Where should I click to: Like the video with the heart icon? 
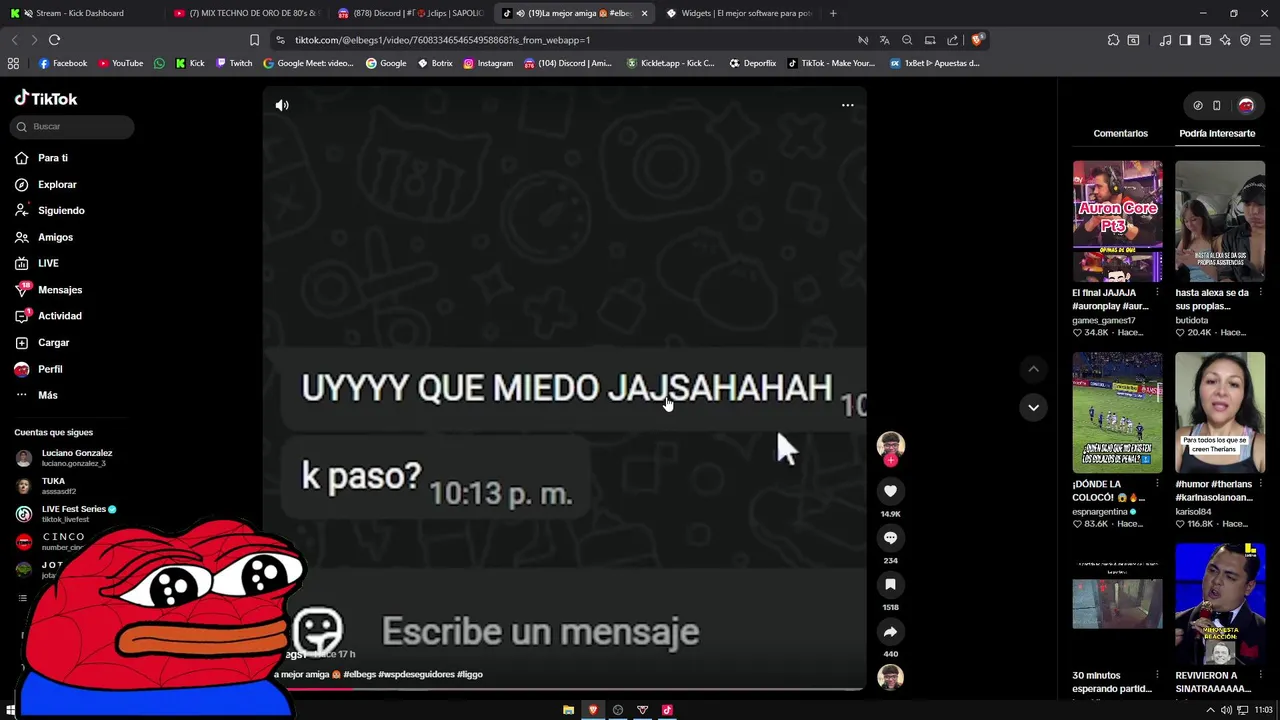[x=890, y=491]
